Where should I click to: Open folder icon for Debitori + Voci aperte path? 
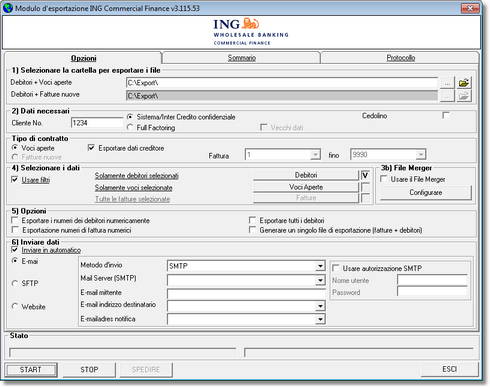464,82
